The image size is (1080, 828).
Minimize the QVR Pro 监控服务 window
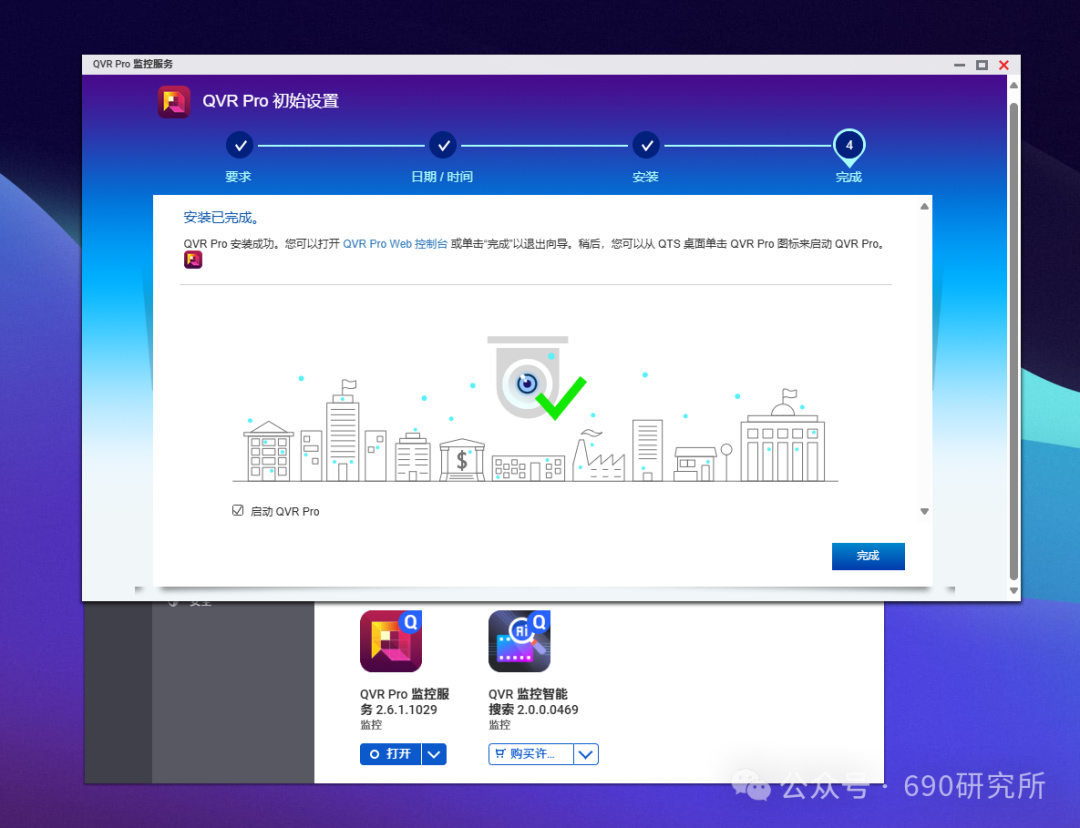pos(959,65)
